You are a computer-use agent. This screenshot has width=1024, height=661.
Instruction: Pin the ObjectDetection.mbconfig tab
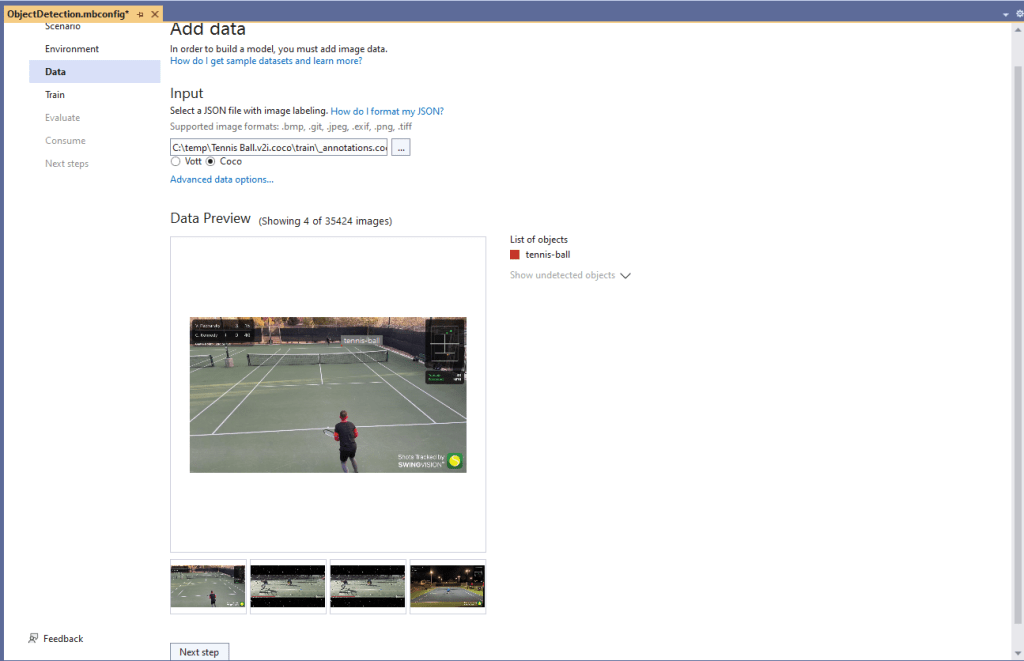click(x=140, y=14)
